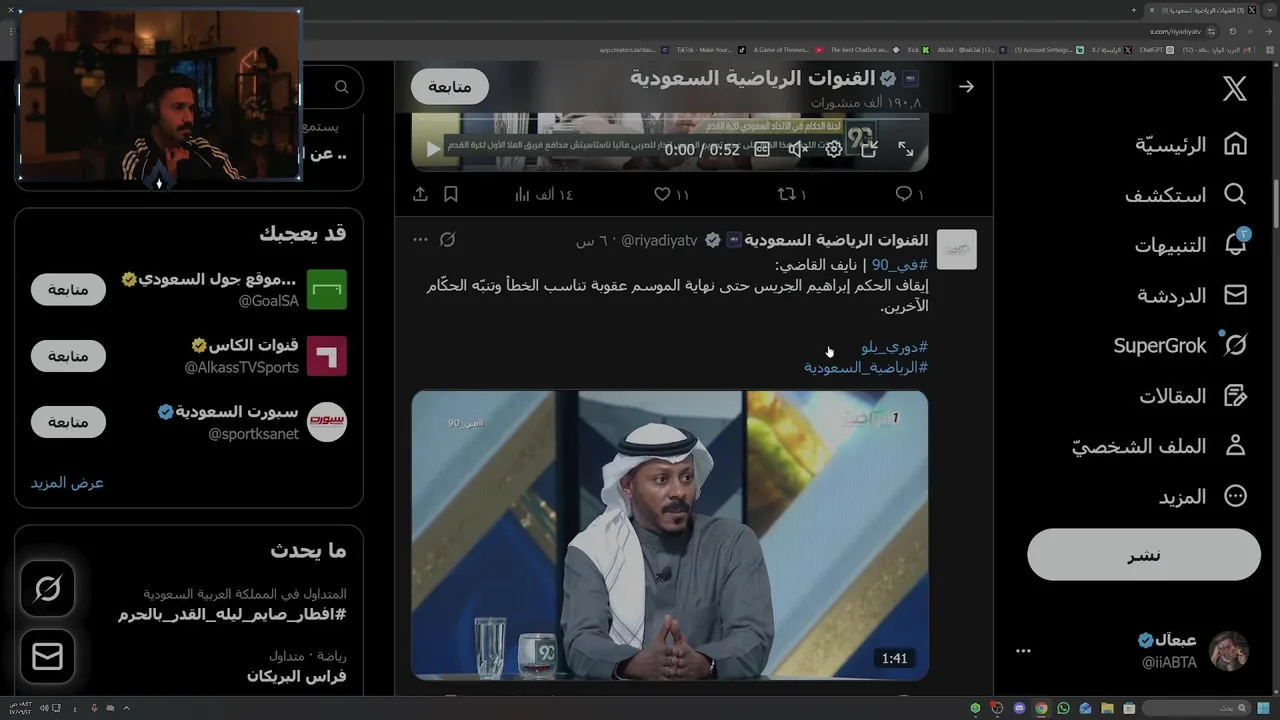1280x720 pixels.
Task: Open trending #افطار_صايم_ليله_القدر_بالحرم
Action: (x=232, y=614)
